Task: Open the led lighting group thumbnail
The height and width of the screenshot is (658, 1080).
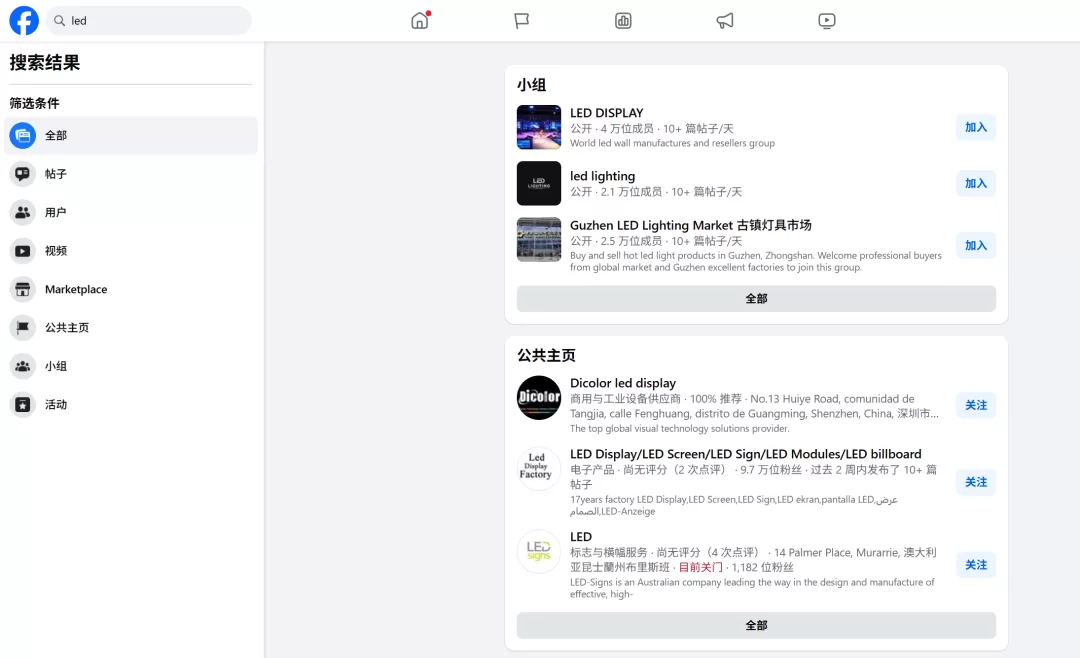Action: click(x=539, y=183)
